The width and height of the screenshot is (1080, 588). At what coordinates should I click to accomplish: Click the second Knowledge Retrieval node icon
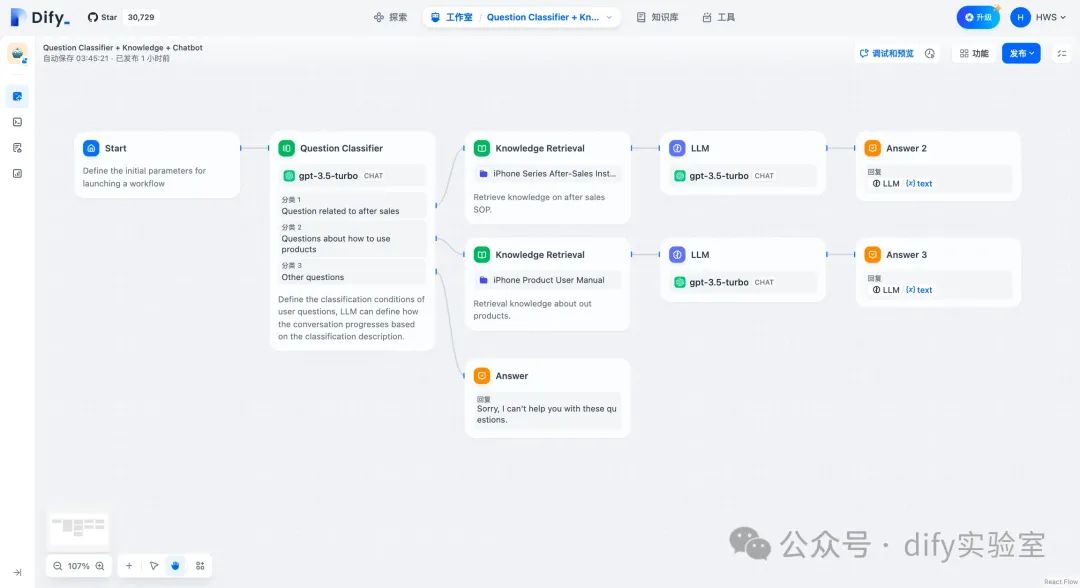pos(482,255)
